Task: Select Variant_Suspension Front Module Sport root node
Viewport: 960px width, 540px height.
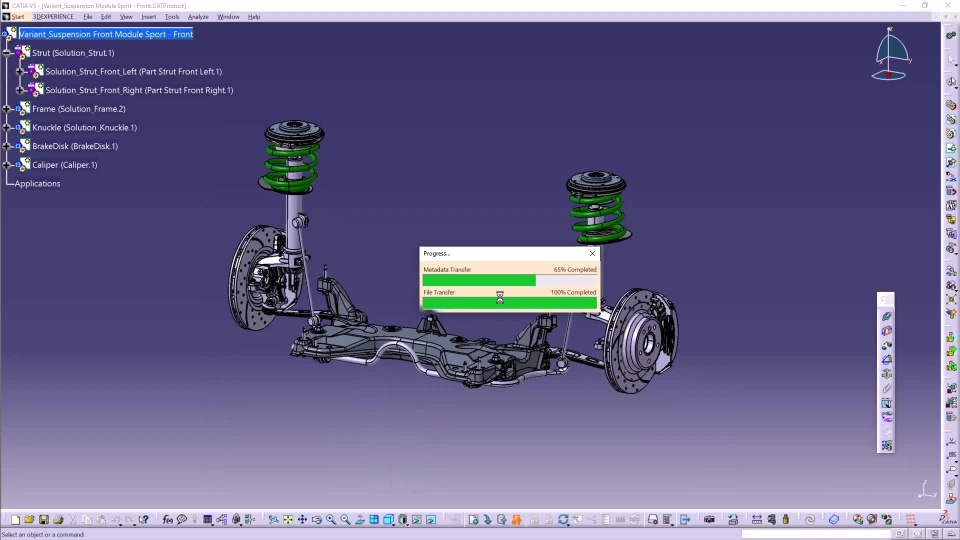Action: coord(106,34)
